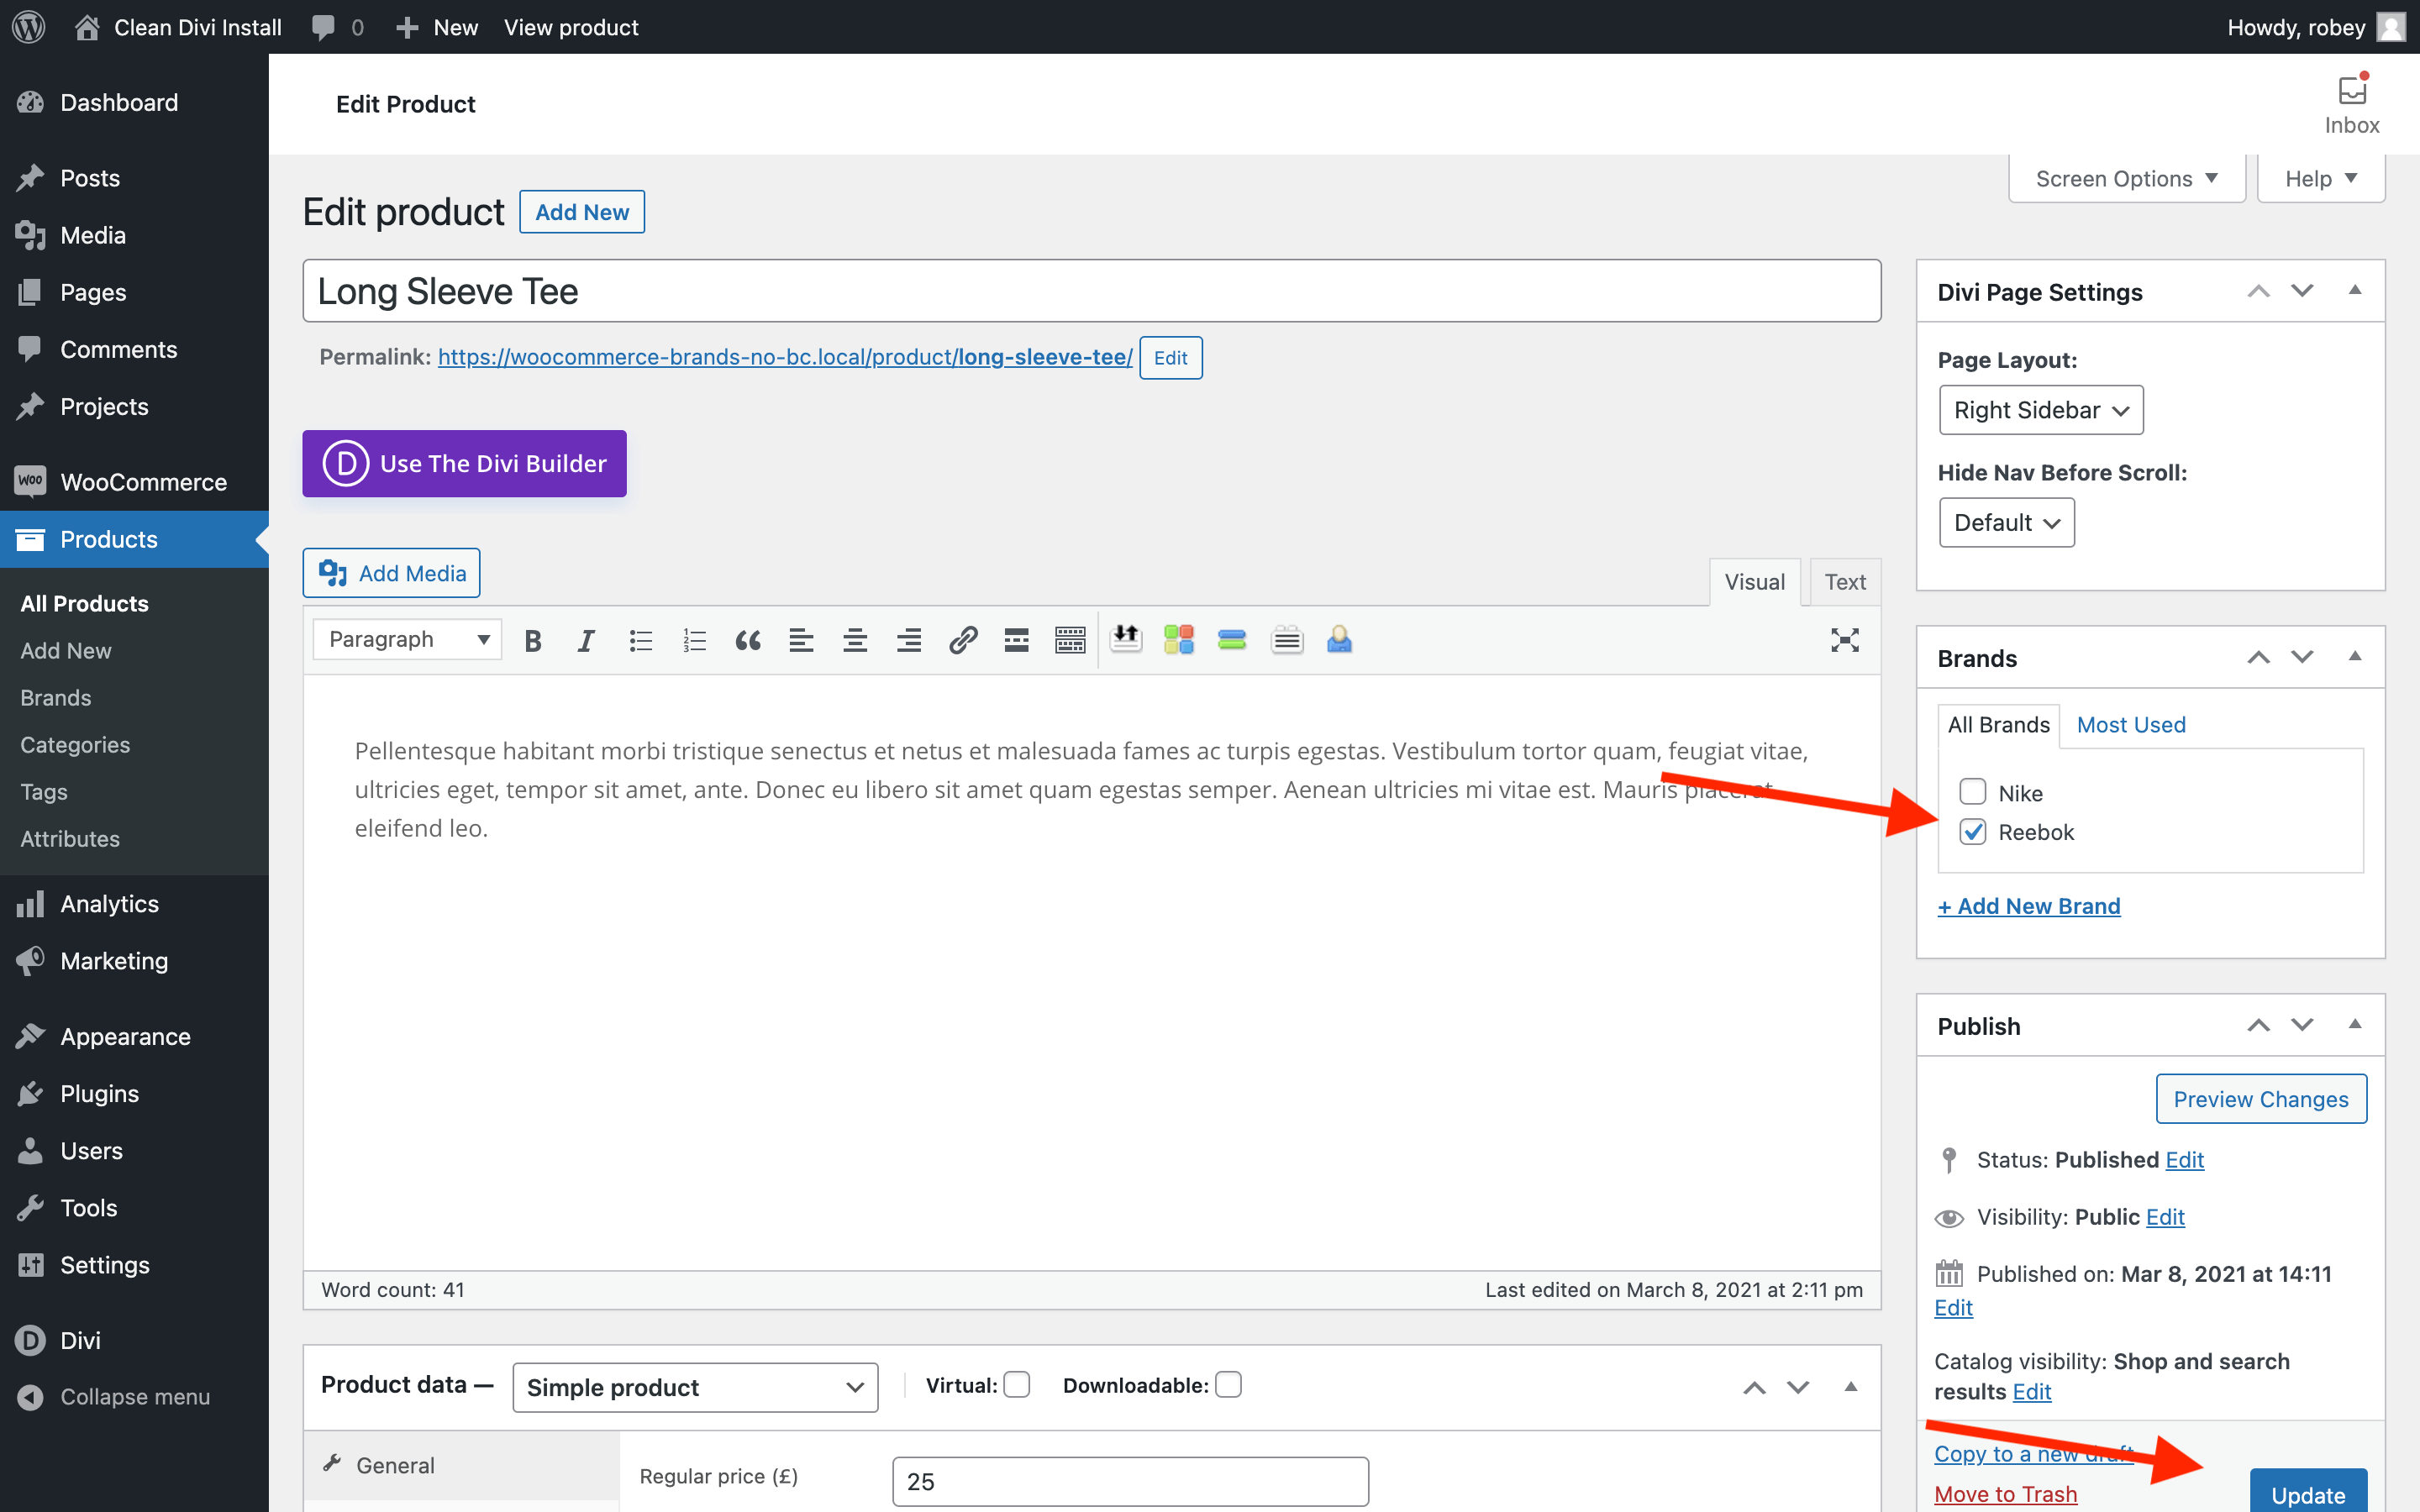
Task: Enable the Downloadable product checkbox
Action: [1228, 1385]
